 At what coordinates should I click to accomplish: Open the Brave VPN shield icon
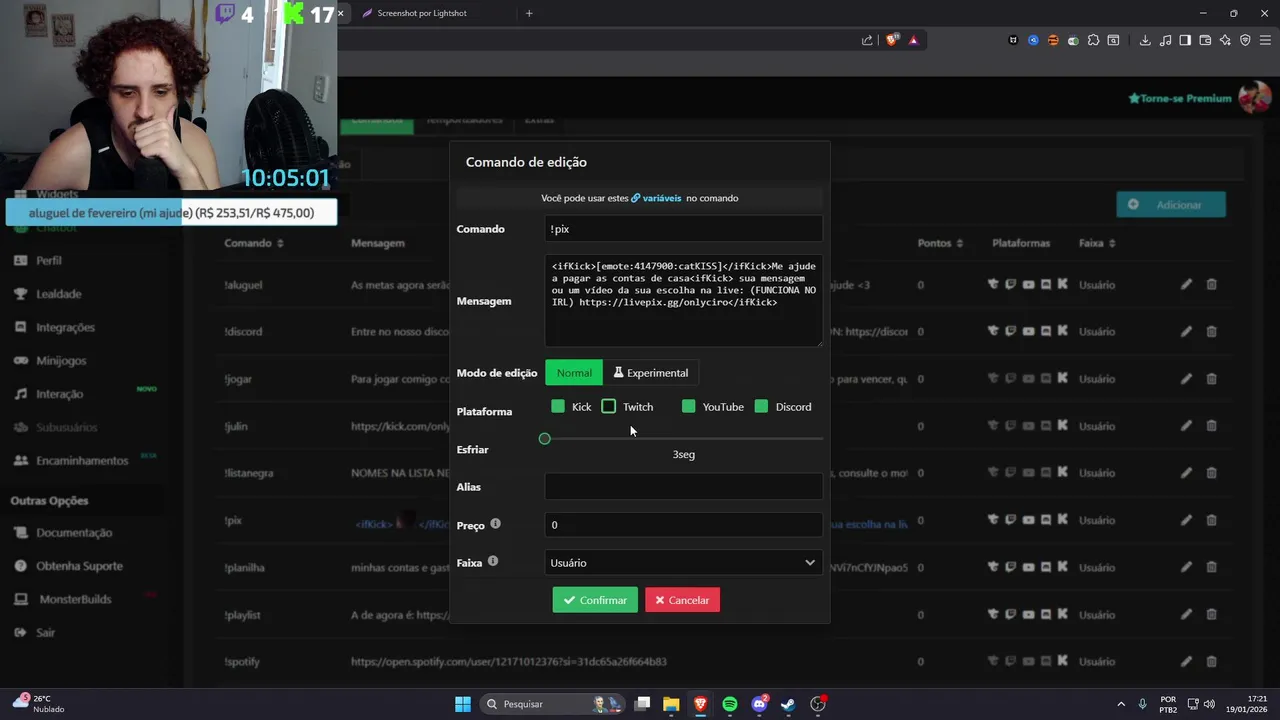(x=1245, y=40)
